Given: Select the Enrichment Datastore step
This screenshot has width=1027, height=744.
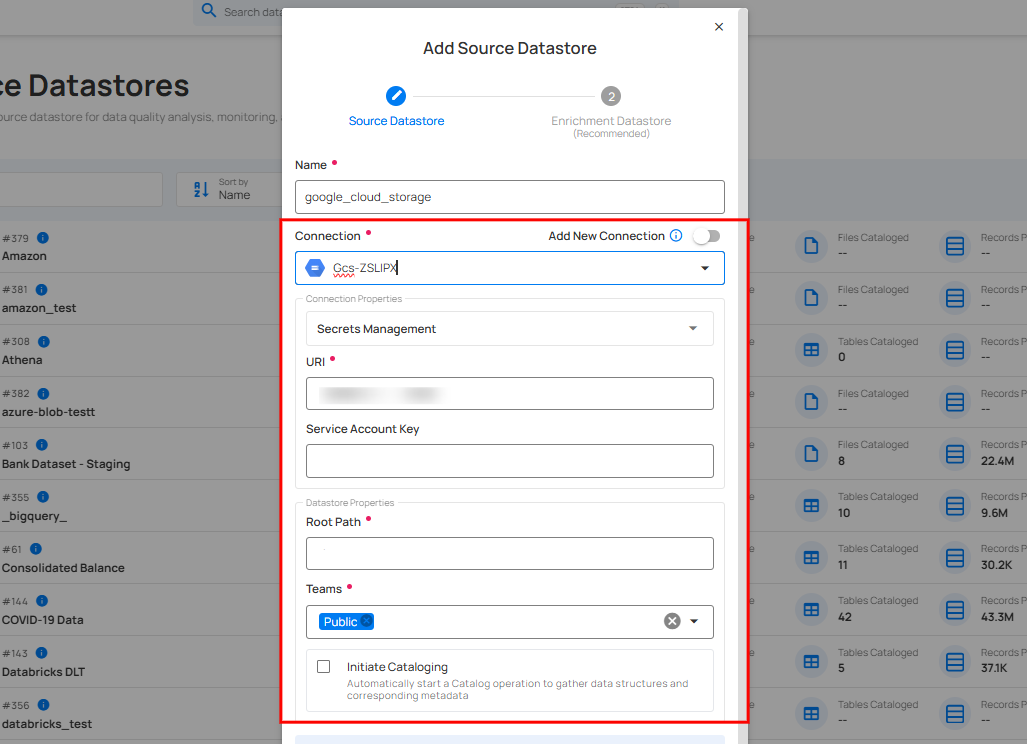Looking at the screenshot, I should 611,97.
